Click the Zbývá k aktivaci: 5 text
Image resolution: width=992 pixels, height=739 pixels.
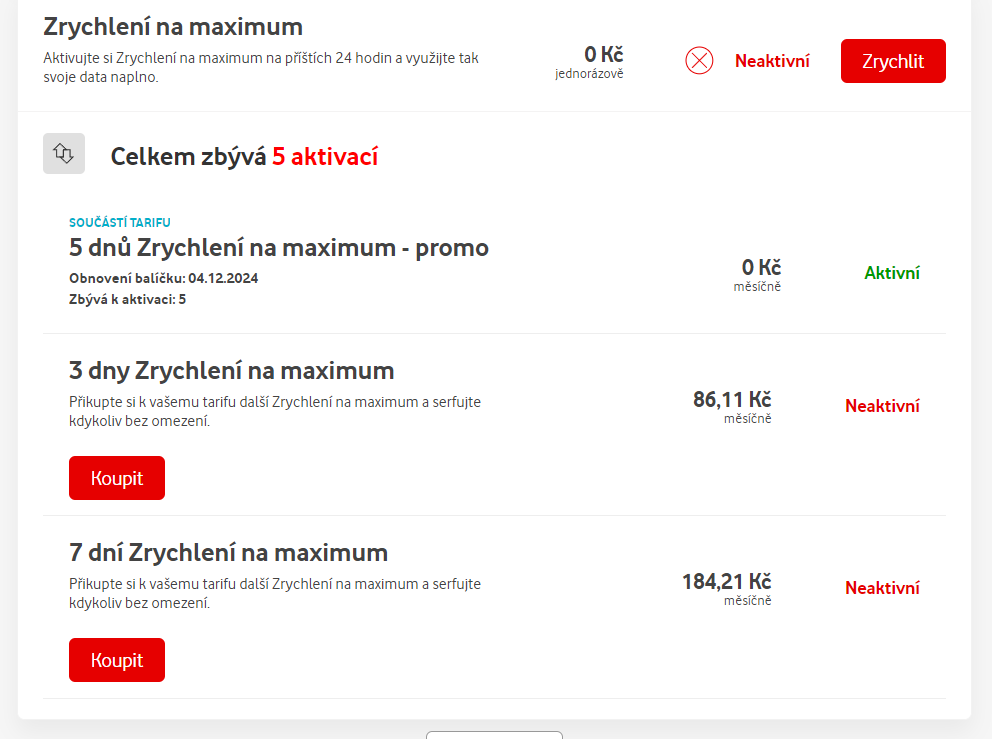[x=127, y=299]
